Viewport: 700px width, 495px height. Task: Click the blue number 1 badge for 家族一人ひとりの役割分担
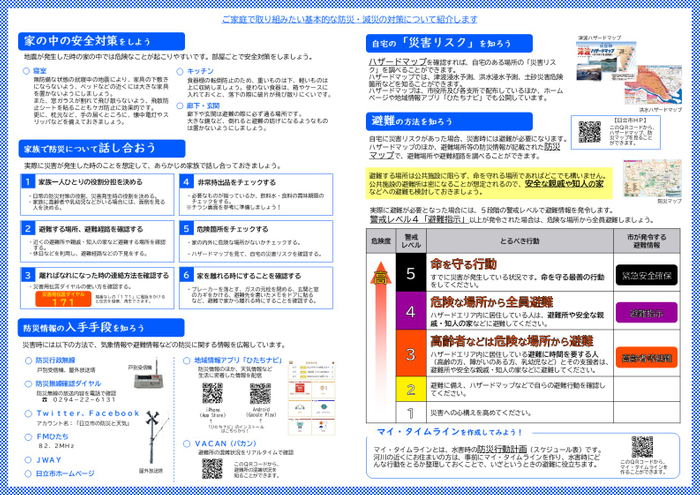[x=28, y=182]
